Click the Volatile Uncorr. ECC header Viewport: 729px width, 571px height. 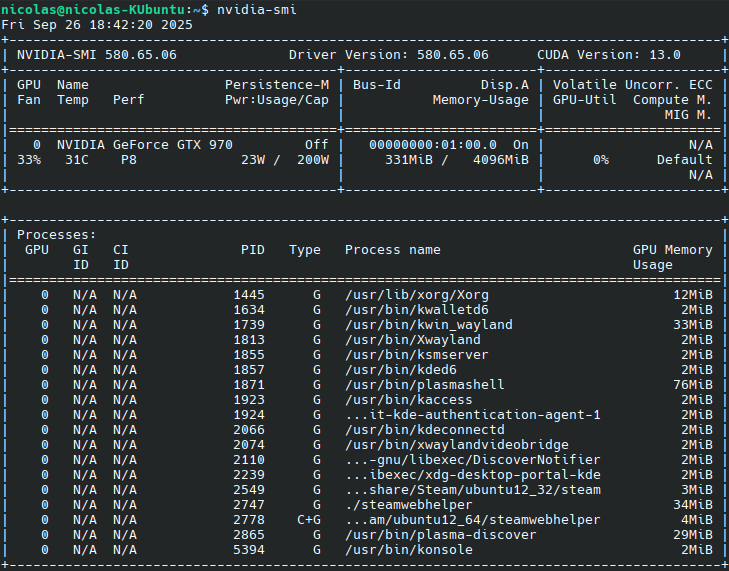point(632,85)
